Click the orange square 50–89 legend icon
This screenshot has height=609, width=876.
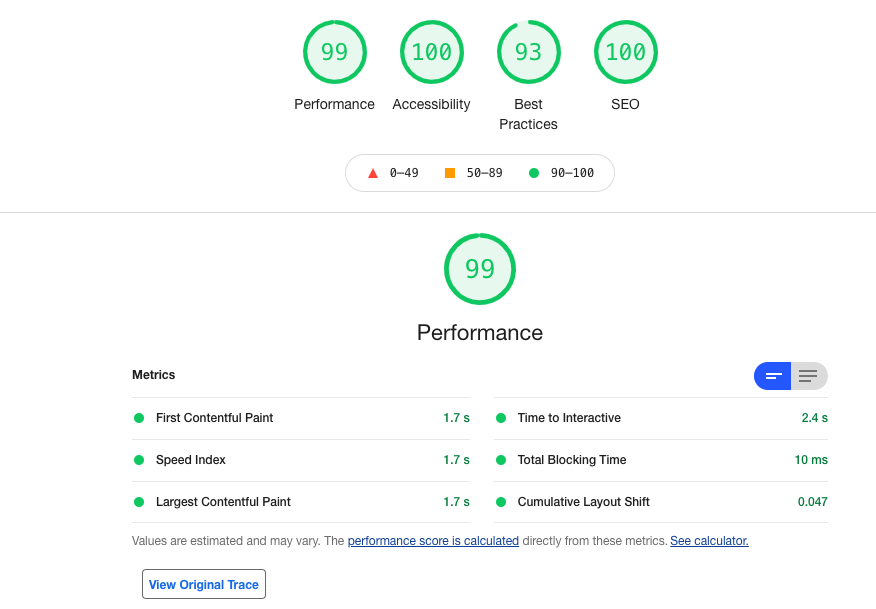pyautogui.click(x=450, y=173)
